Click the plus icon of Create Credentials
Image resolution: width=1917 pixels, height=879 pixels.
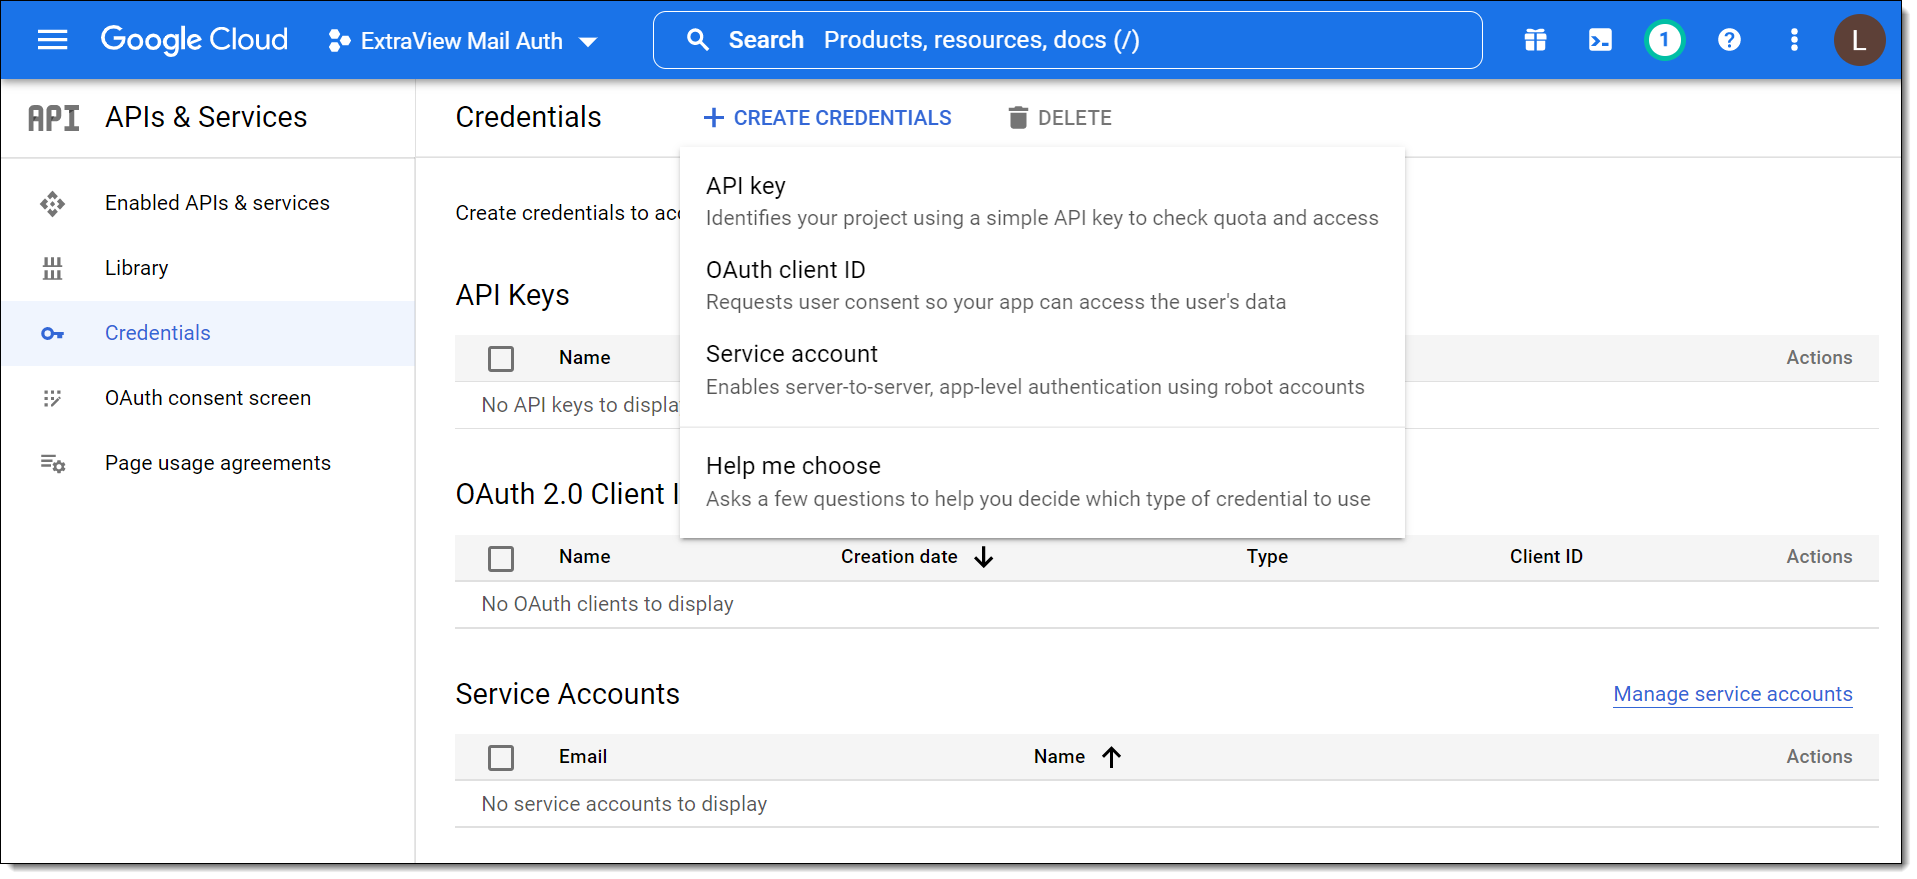click(713, 118)
